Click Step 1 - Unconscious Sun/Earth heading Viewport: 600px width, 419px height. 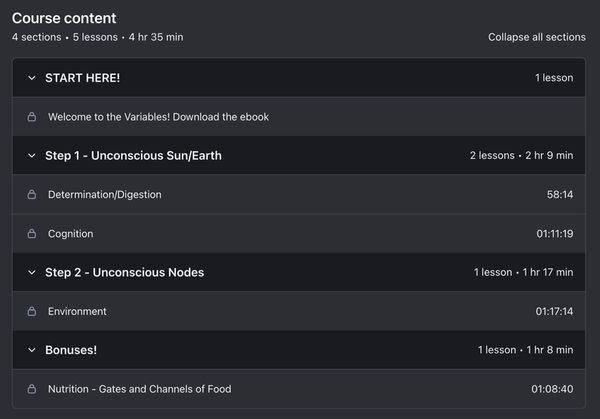coord(133,156)
